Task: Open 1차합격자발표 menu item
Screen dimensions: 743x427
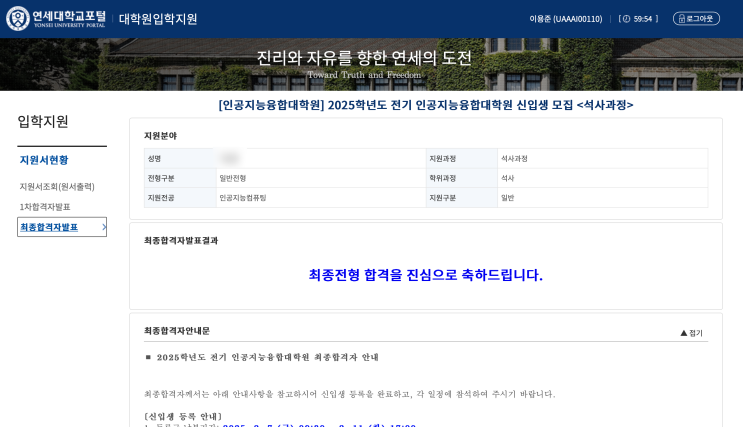Action: point(45,207)
